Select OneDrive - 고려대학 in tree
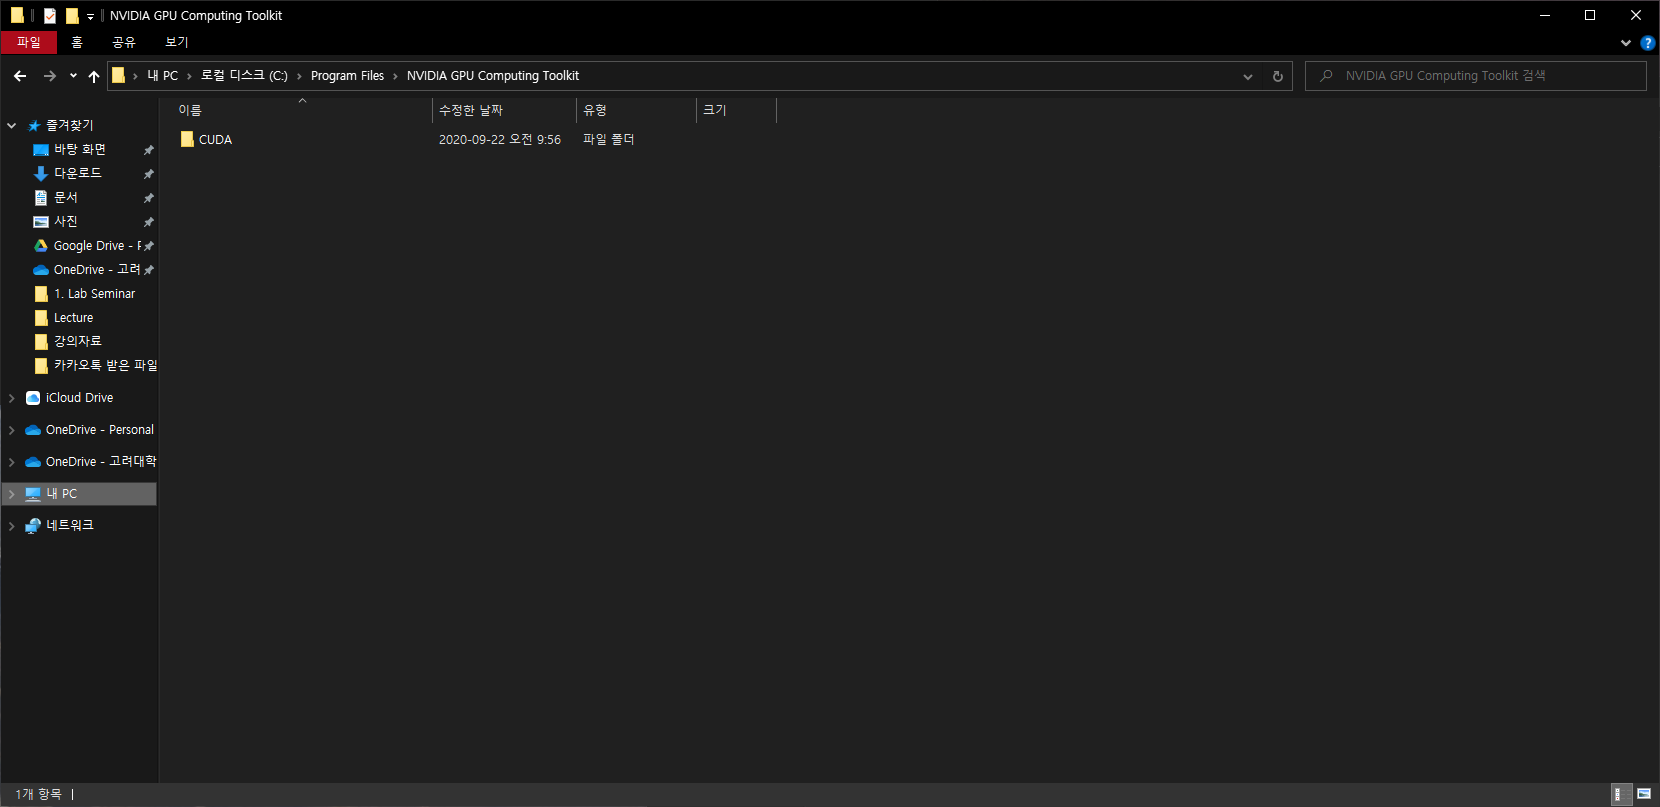Viewport: 1660px width, 807px height. 100,462
